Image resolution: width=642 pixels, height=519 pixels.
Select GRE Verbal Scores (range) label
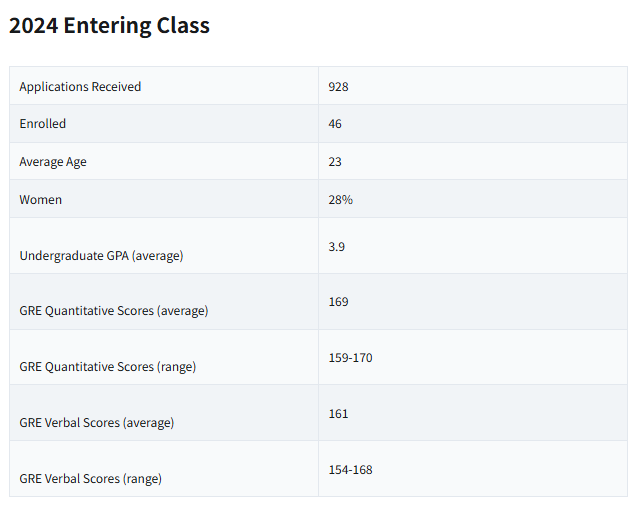click(x=90, y=479)
